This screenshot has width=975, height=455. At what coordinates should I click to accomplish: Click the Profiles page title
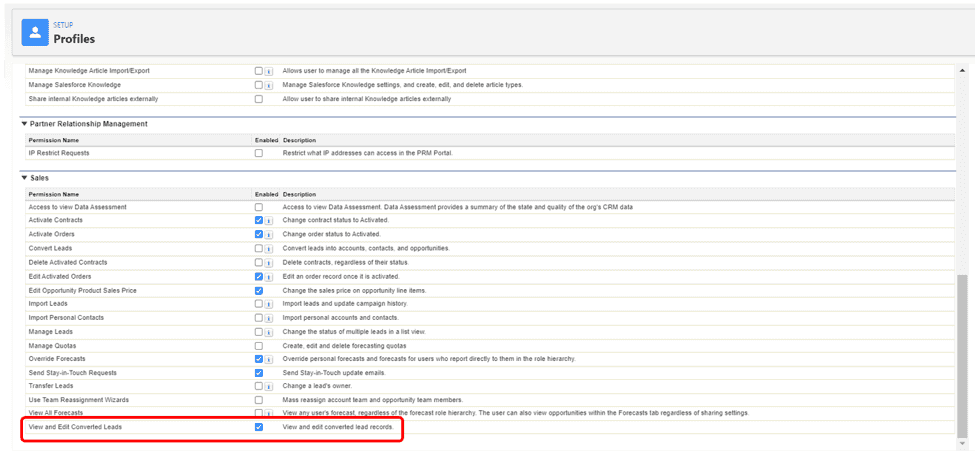74,39
